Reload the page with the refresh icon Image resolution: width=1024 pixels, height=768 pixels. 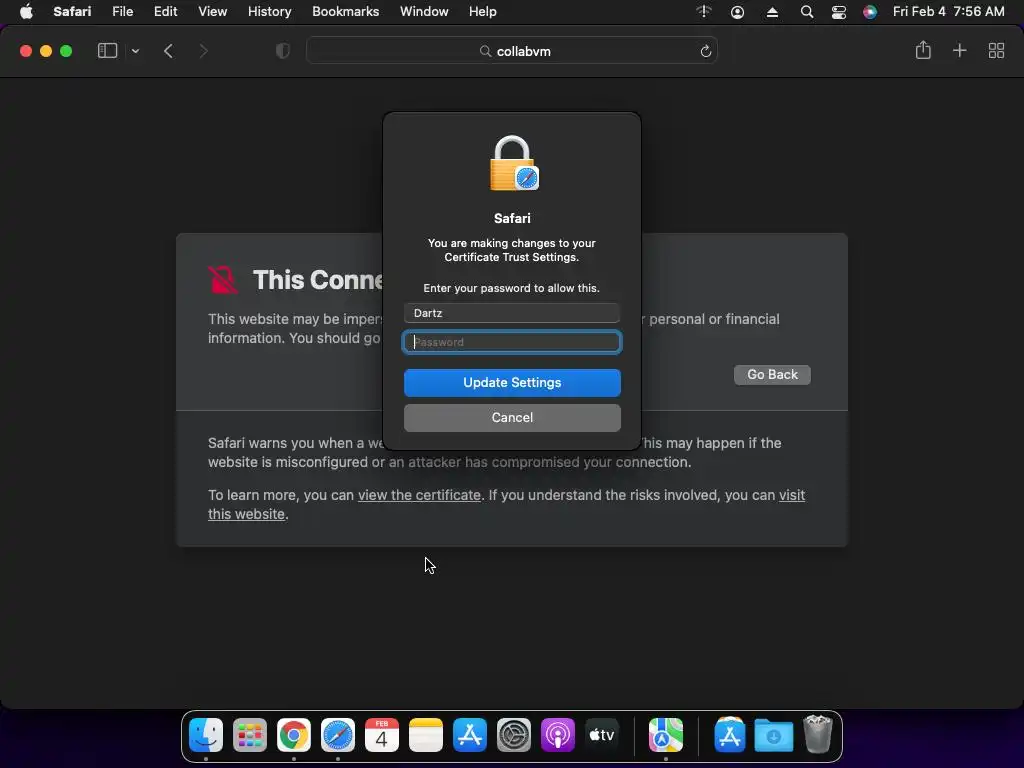(705, 52)
